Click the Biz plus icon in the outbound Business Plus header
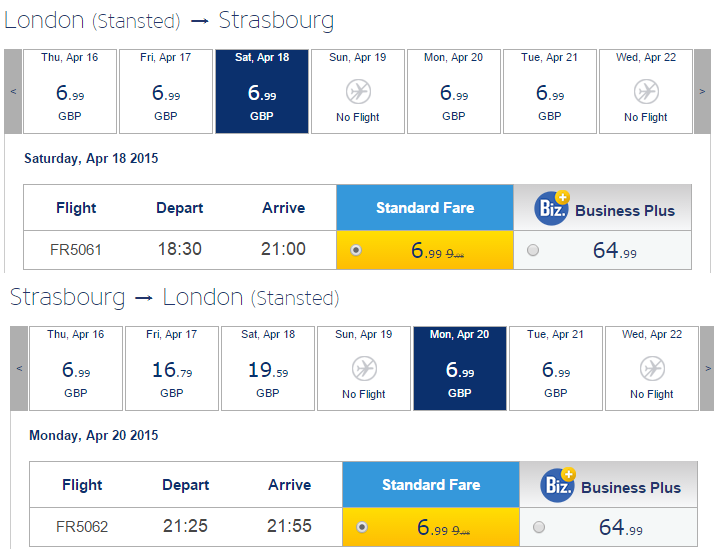The image size is (714, 556). coord(552,208)
